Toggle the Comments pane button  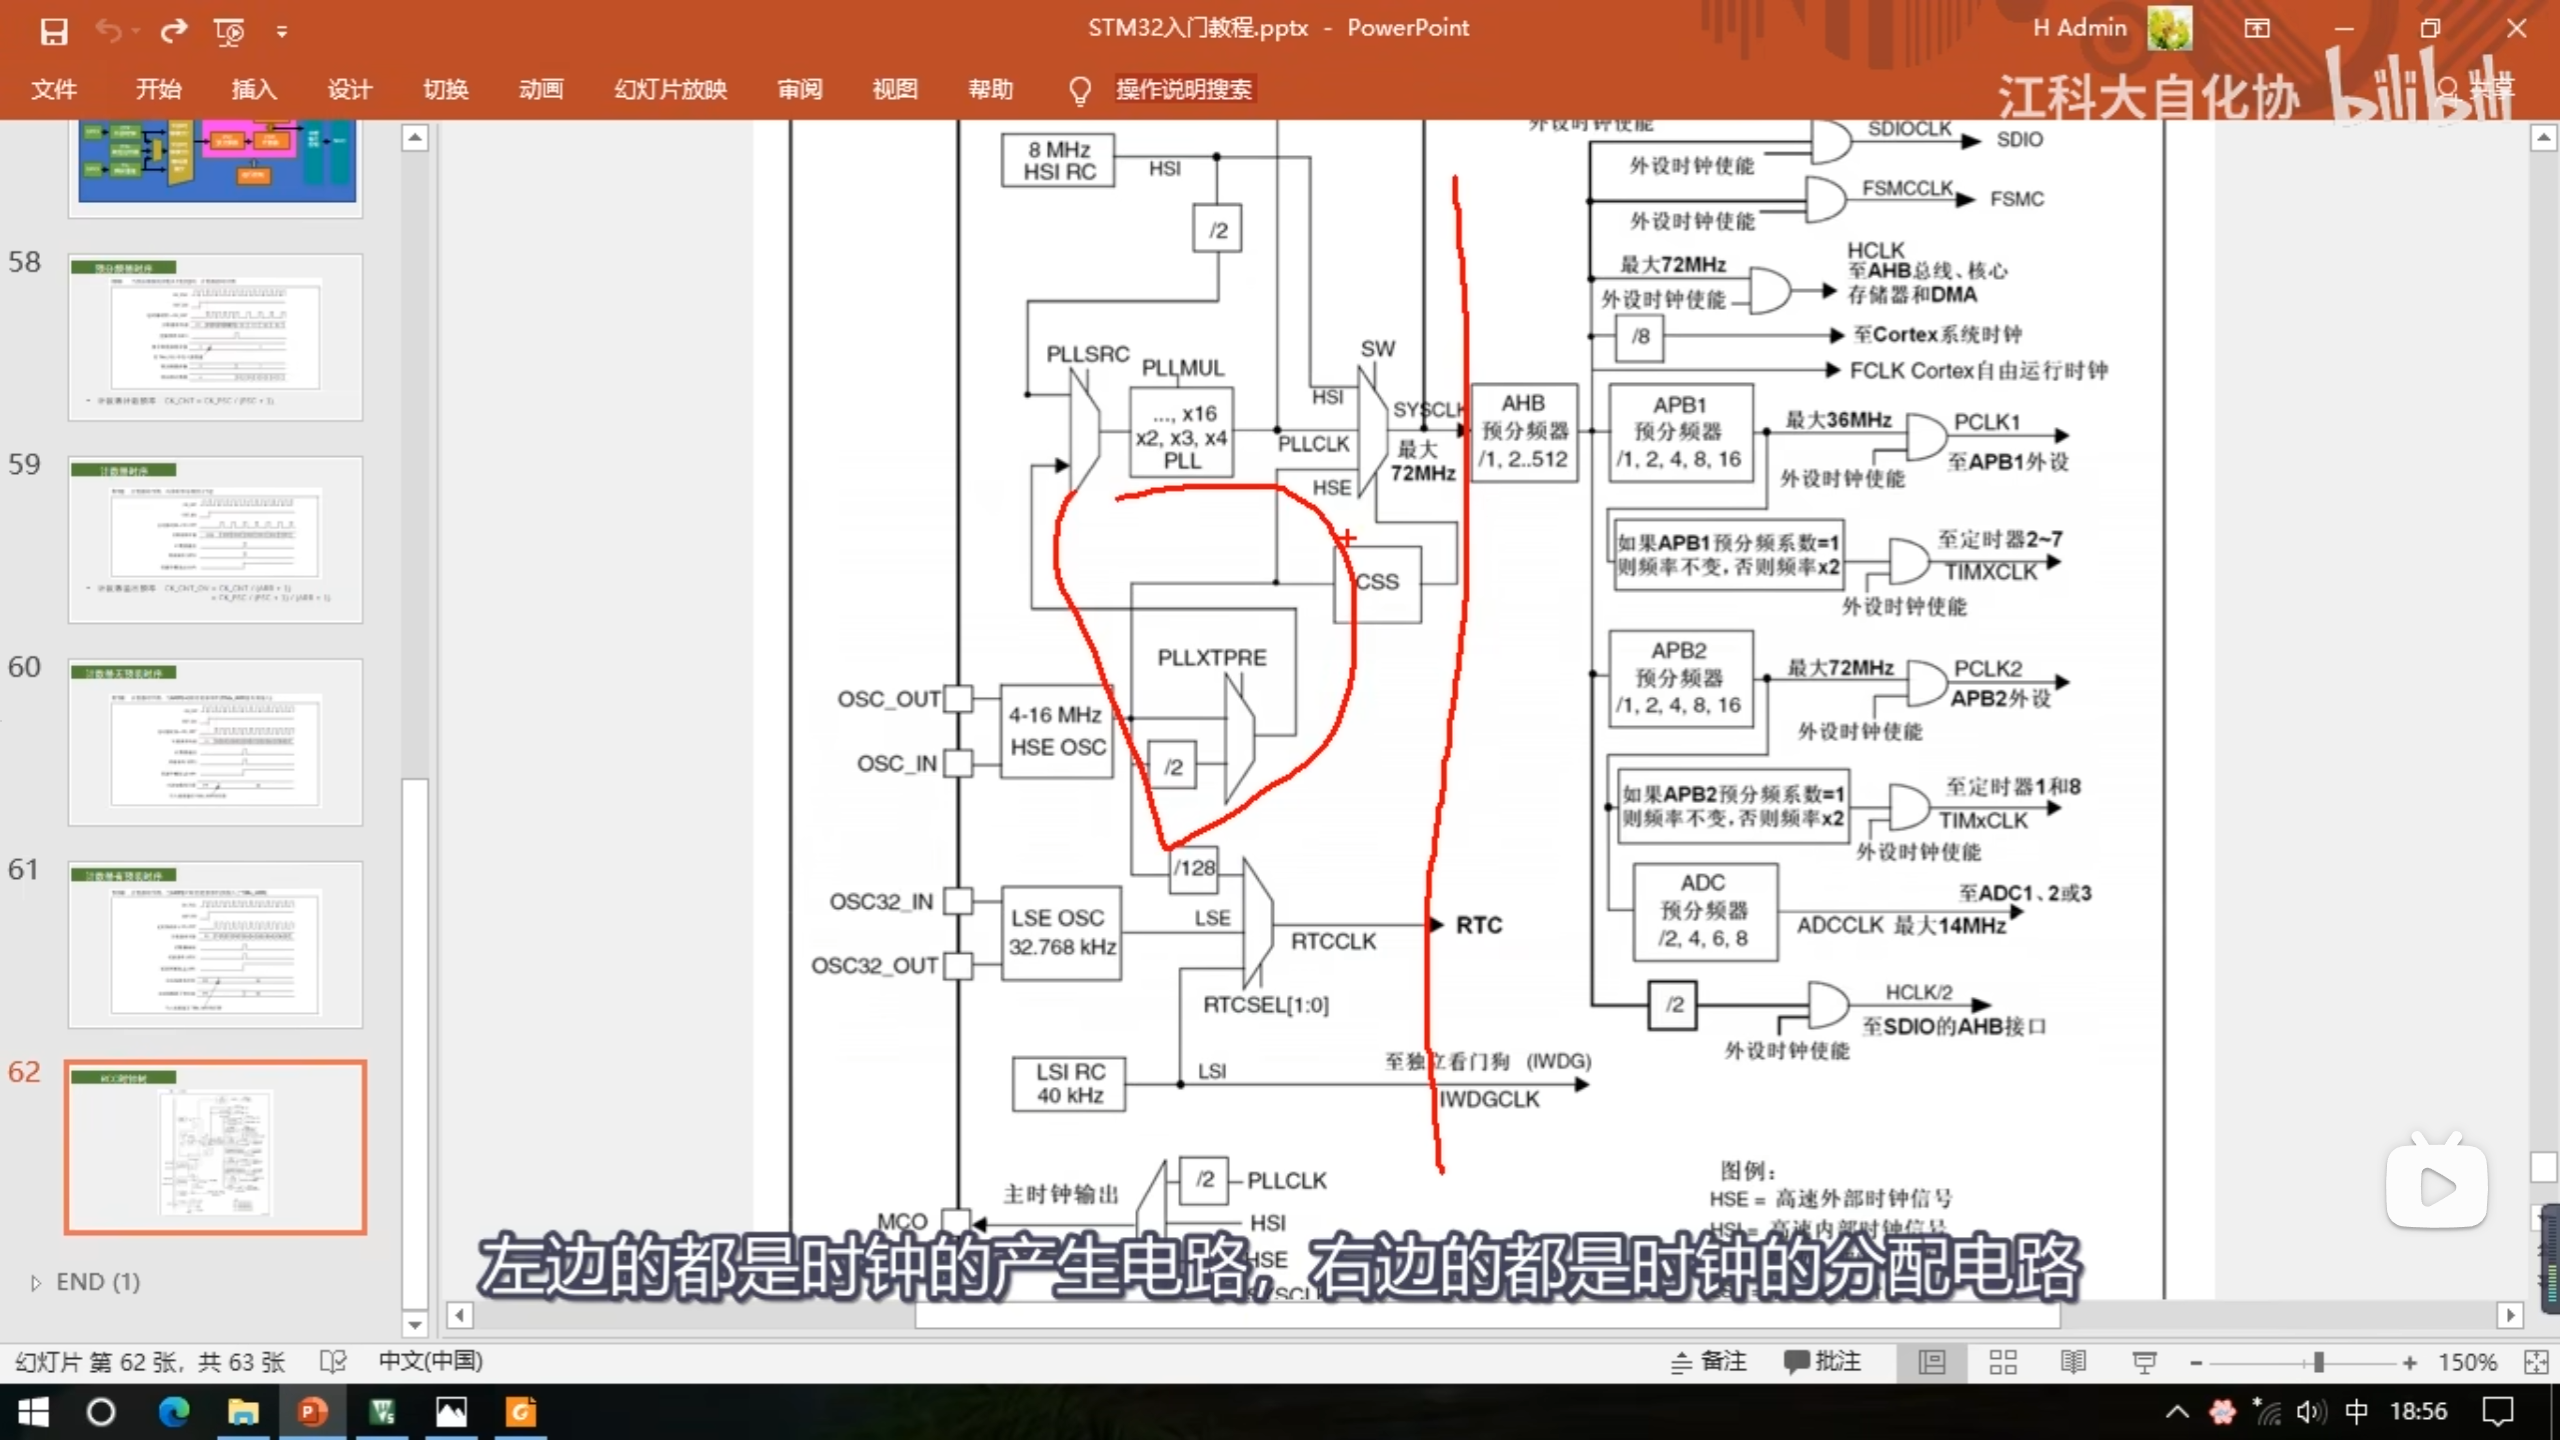(x=1822, y=1362)
